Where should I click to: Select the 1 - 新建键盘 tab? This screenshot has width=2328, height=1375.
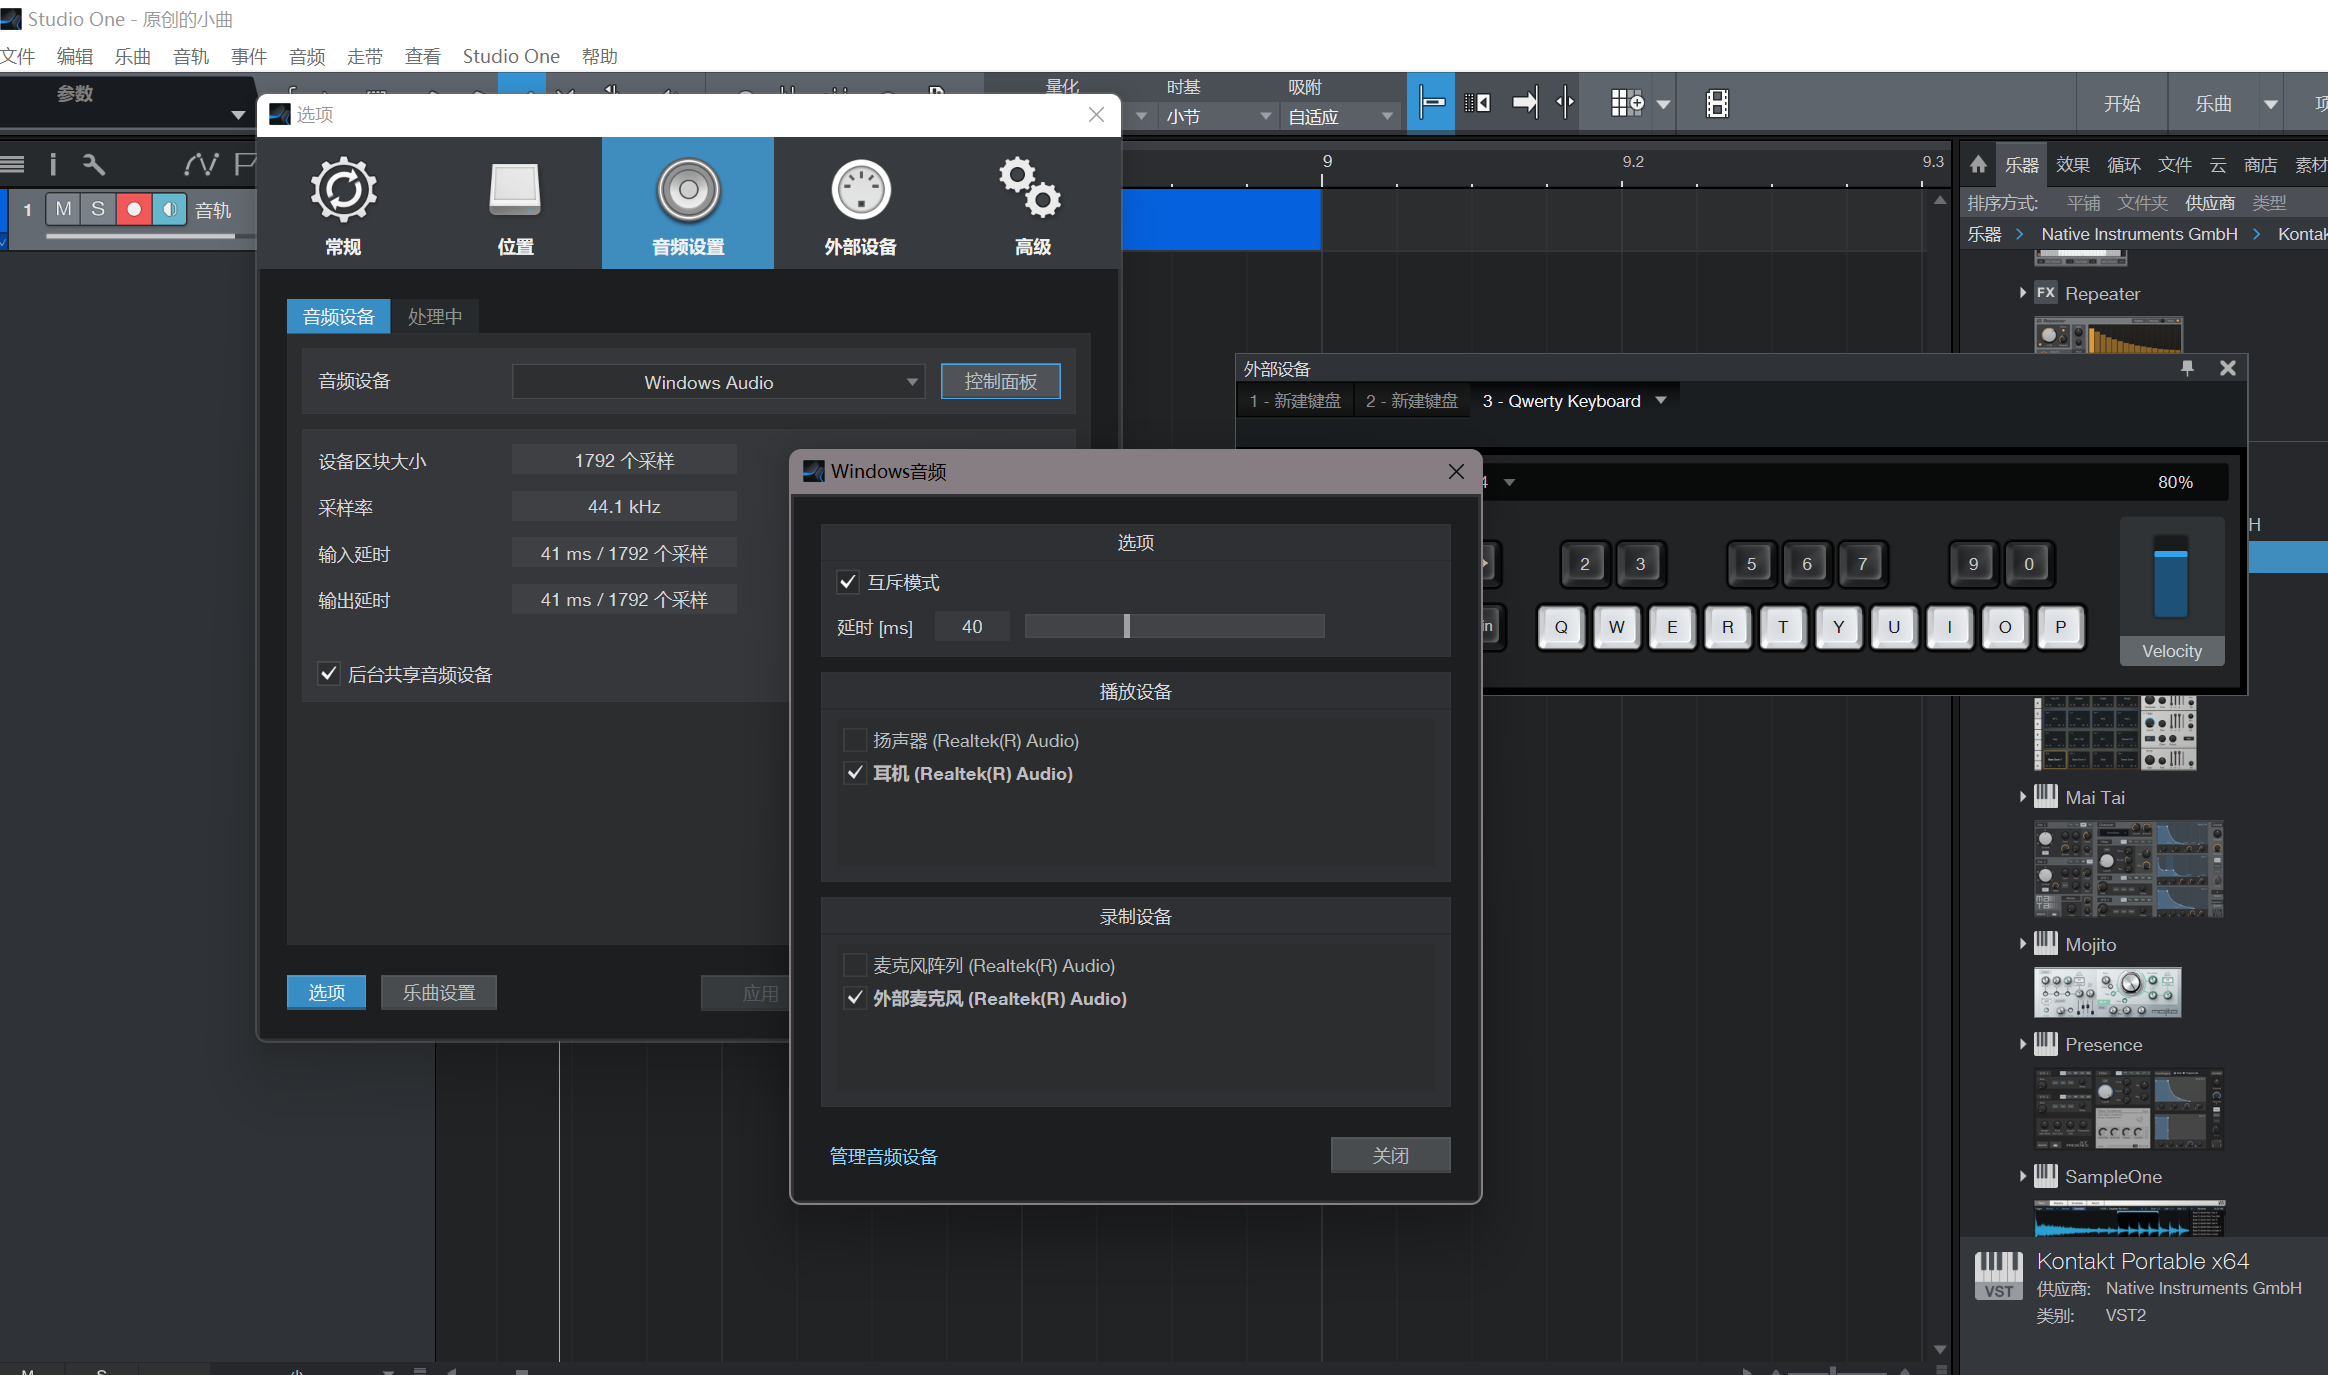tap(1295, 401)
